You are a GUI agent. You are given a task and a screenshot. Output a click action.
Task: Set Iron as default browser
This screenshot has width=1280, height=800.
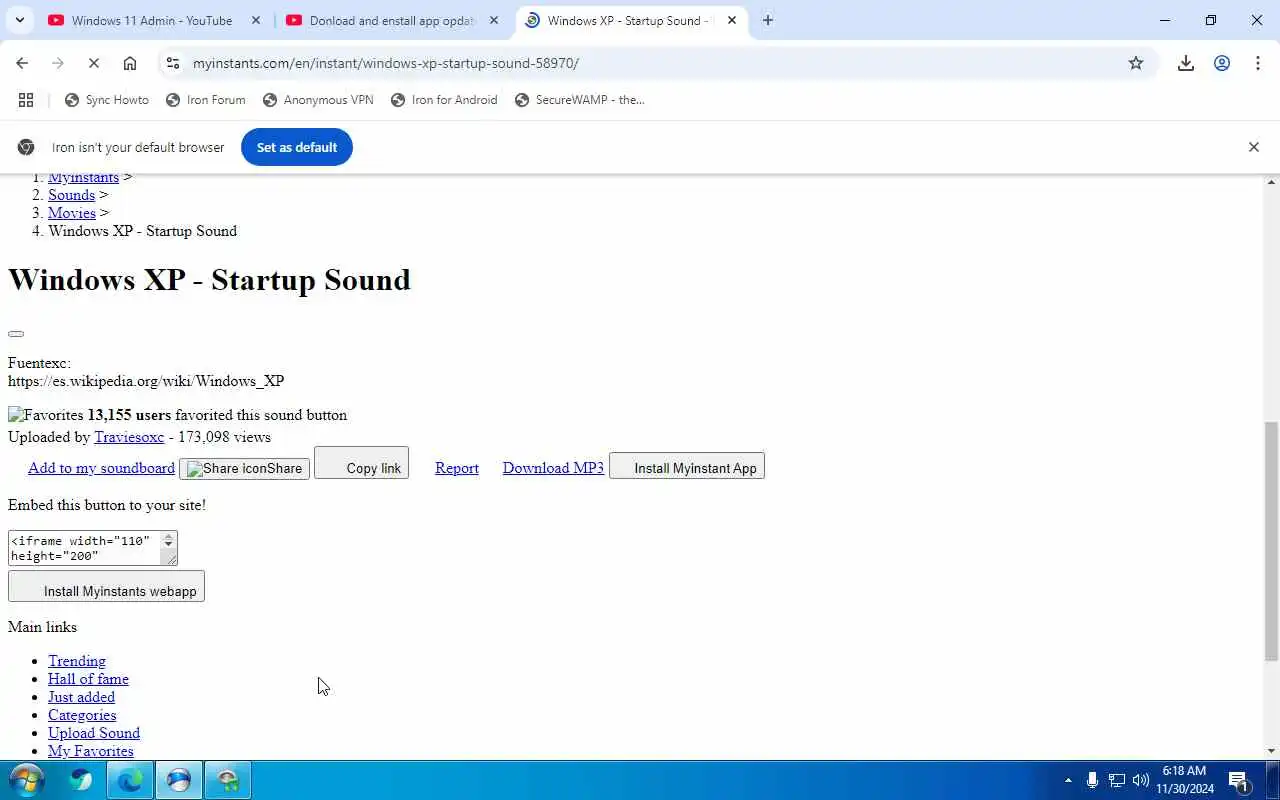pos(297,147)
